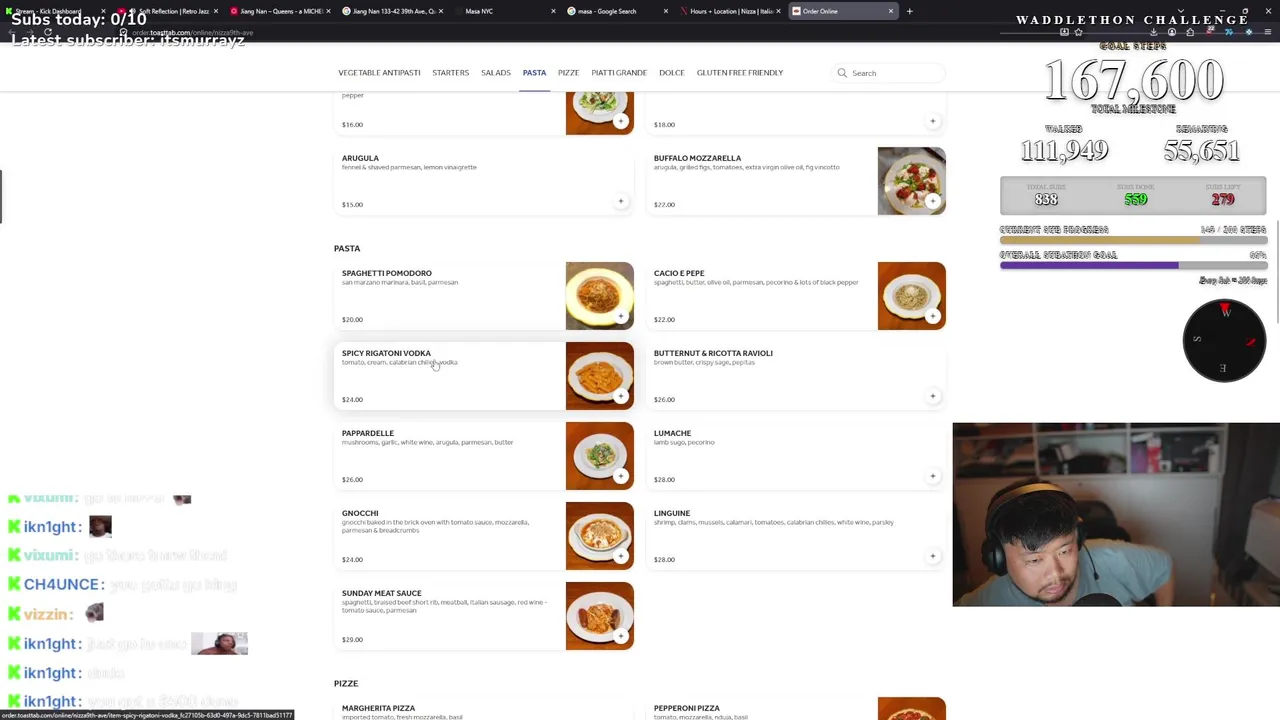Go to Gluten Free Friendly section
The height and width of the screenshot is (720, 1280).
(x=740, y=73)
